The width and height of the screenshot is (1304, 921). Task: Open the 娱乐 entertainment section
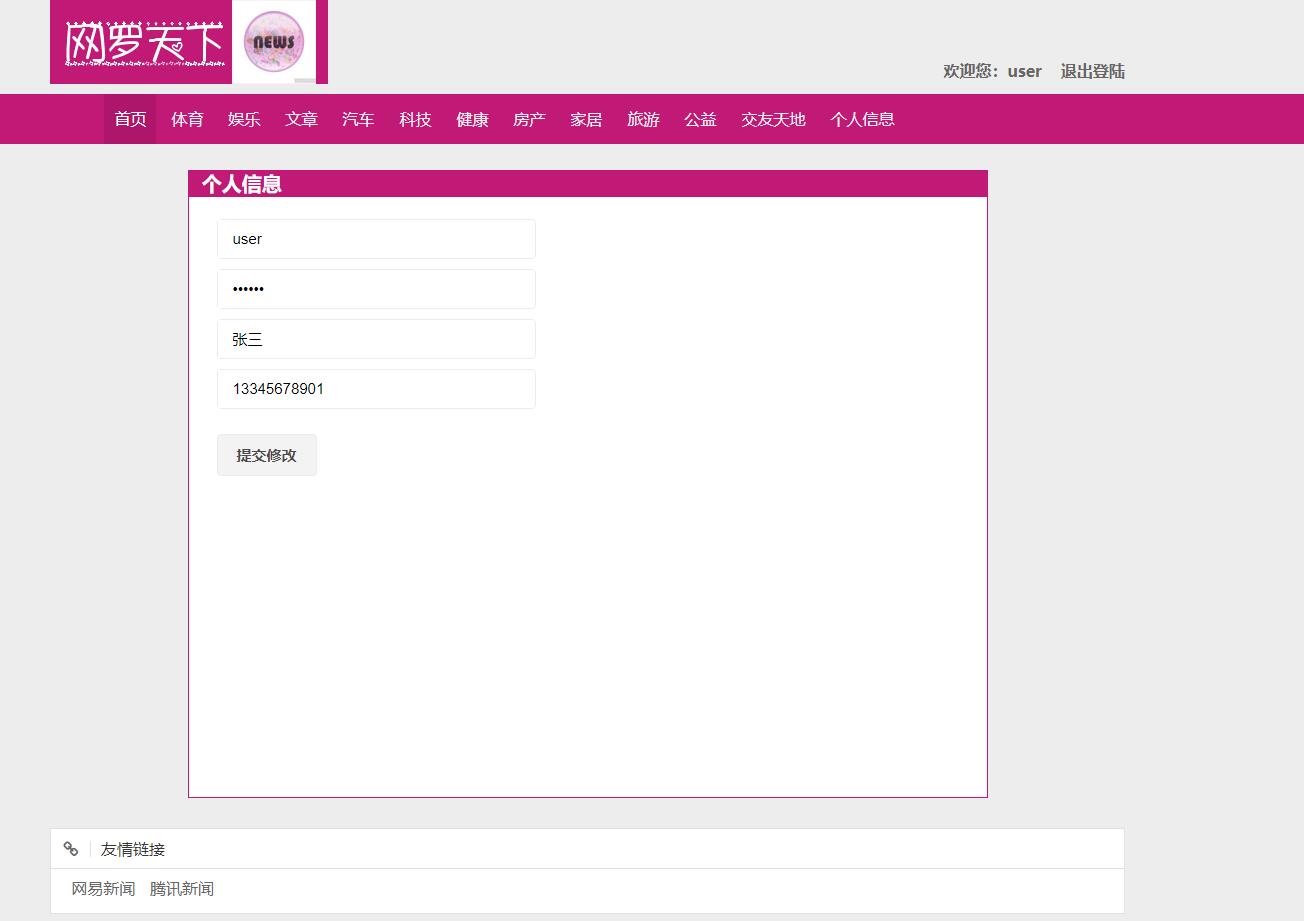(244, 118)
